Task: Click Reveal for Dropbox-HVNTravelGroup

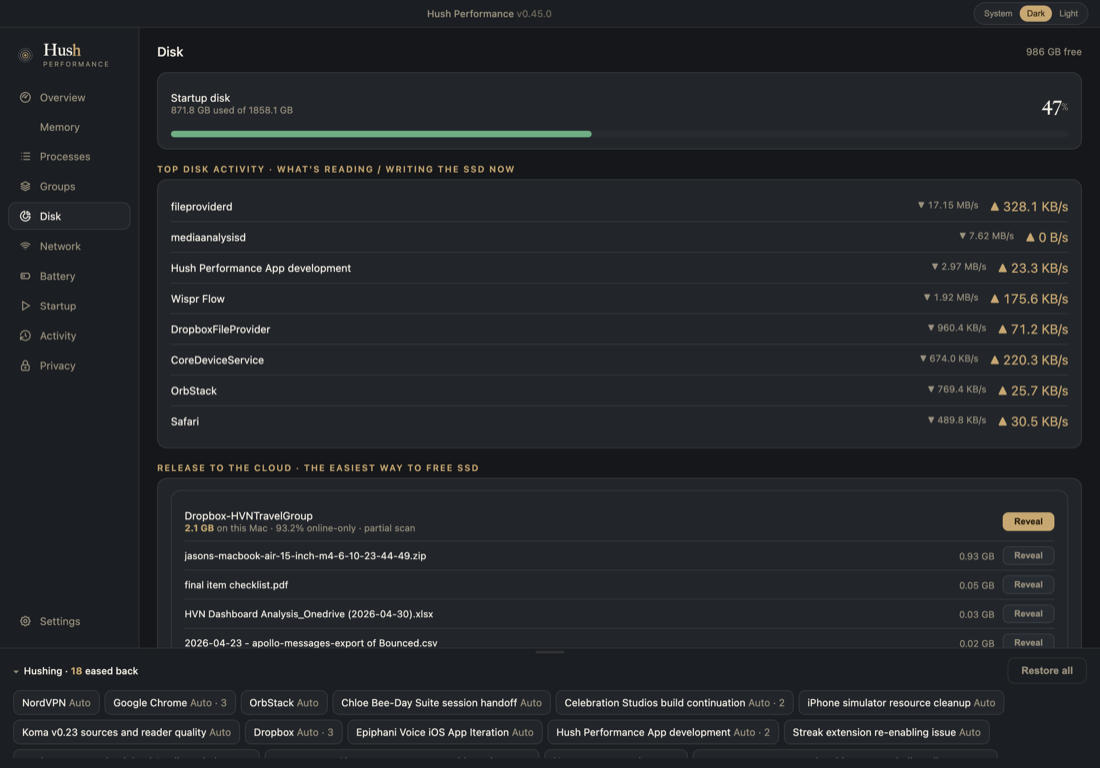Action: point(1028,521)
